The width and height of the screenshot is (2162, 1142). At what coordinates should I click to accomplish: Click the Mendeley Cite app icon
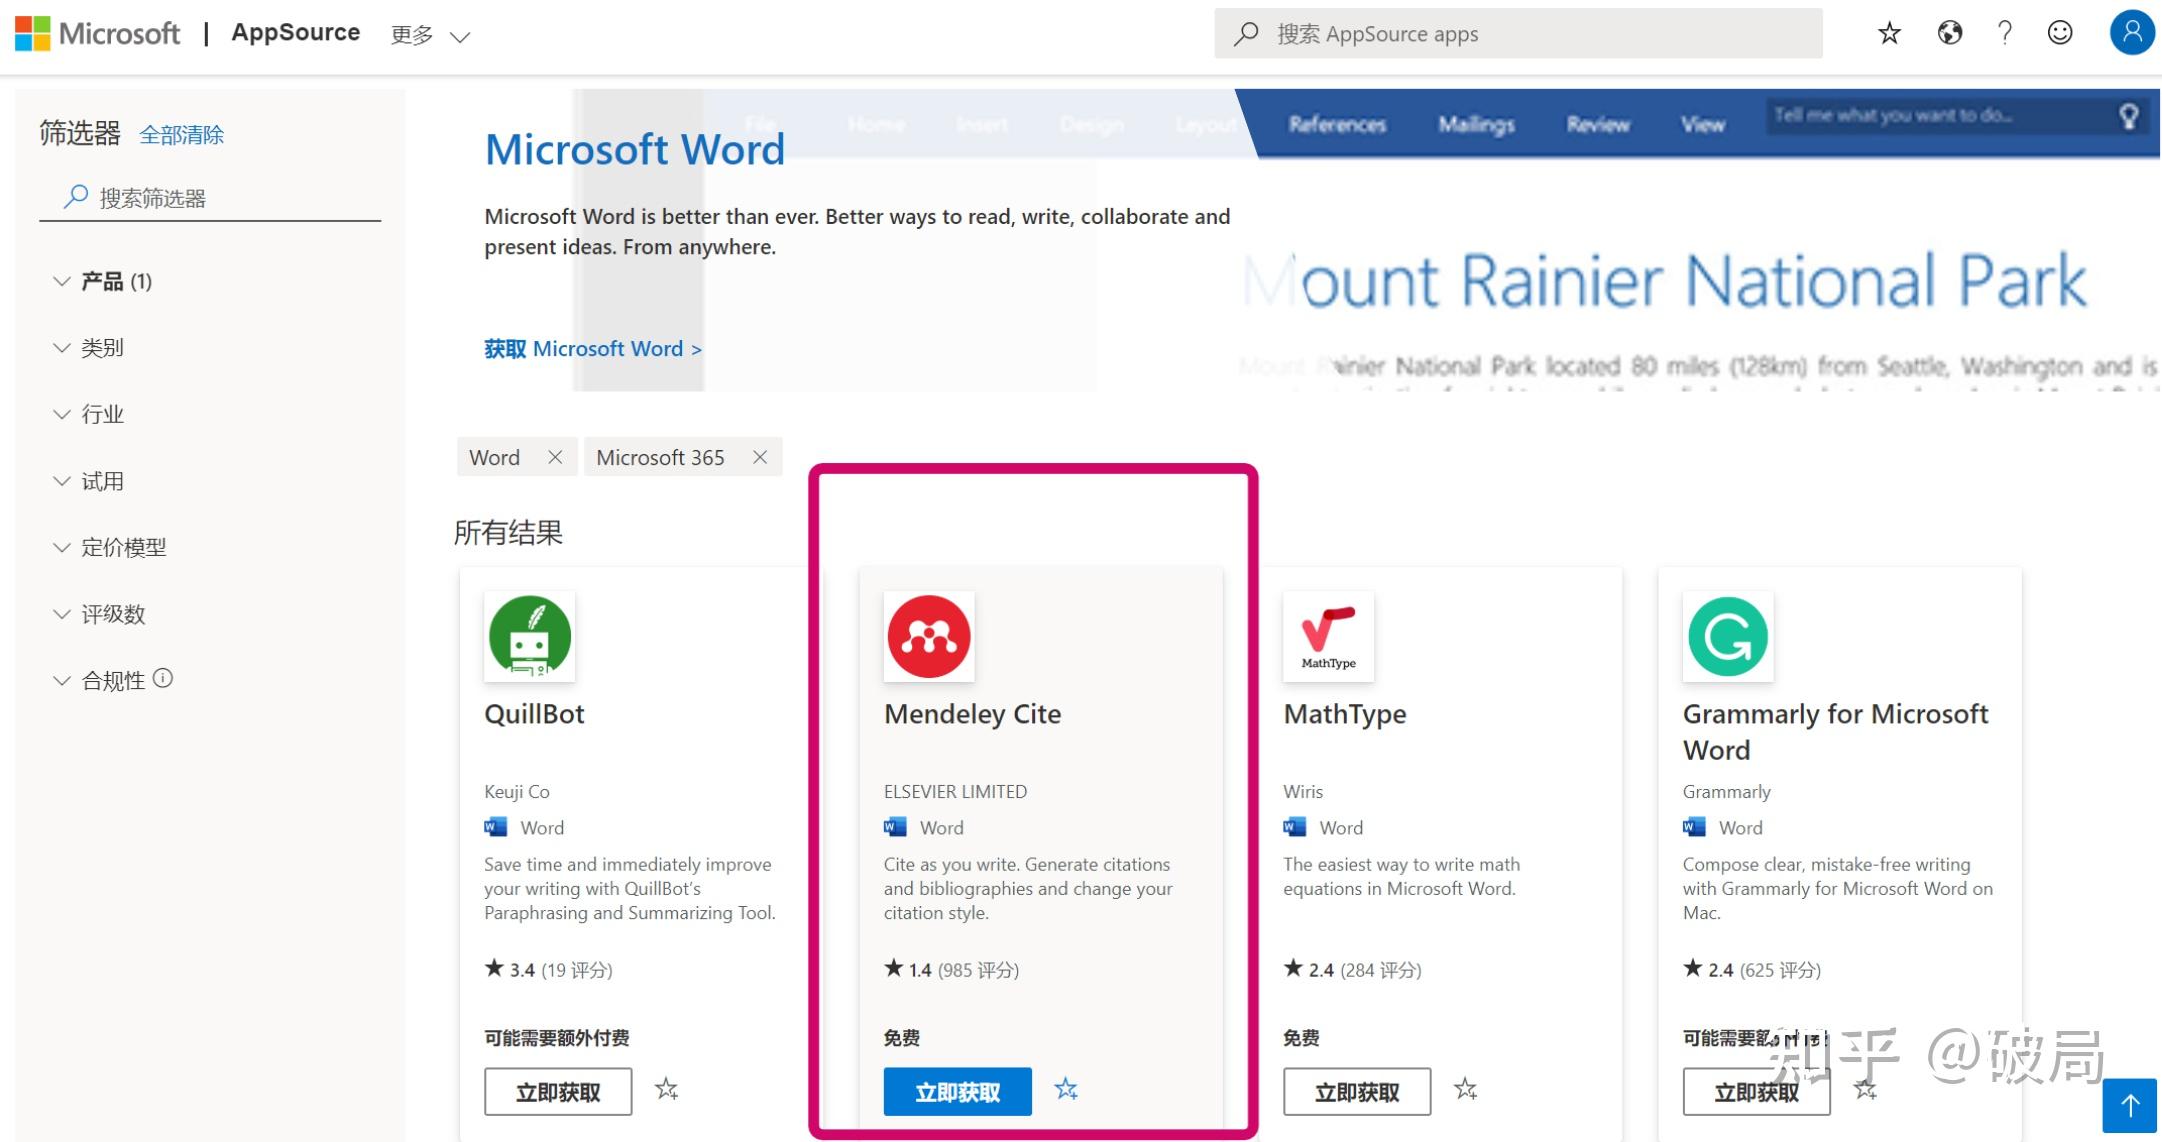tap(929, 636)
